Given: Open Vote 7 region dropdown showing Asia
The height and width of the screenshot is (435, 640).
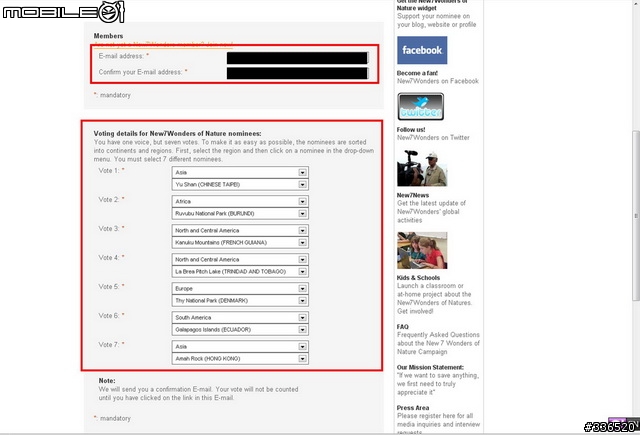Looking at the screenshot, I should (240, 346).
